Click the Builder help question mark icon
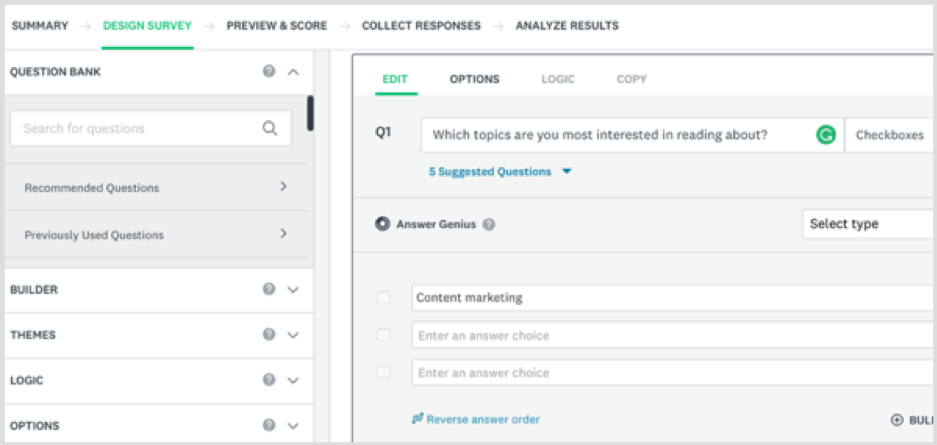Image resolution: width=937 pixels, height=445 pixels. click(269, 289)
